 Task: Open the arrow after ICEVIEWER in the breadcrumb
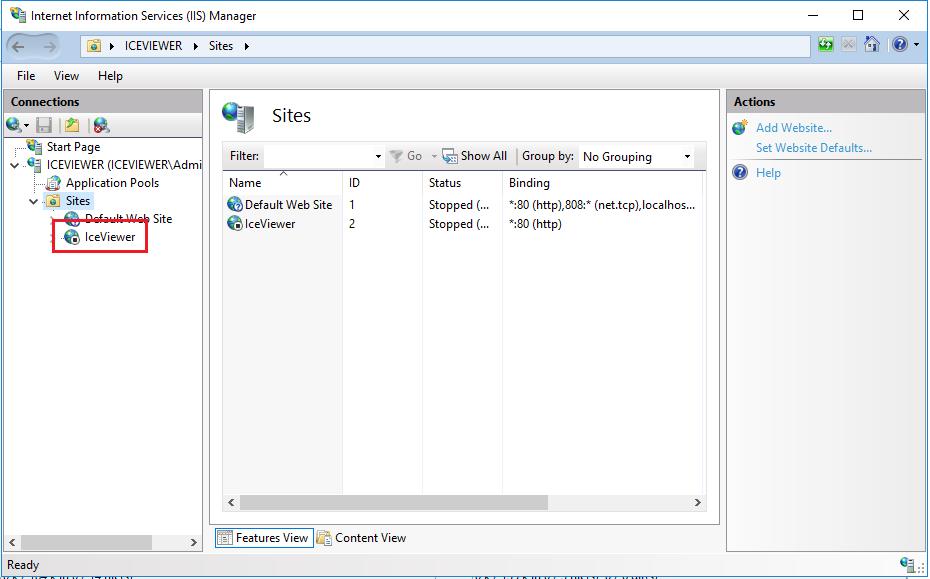195,46
